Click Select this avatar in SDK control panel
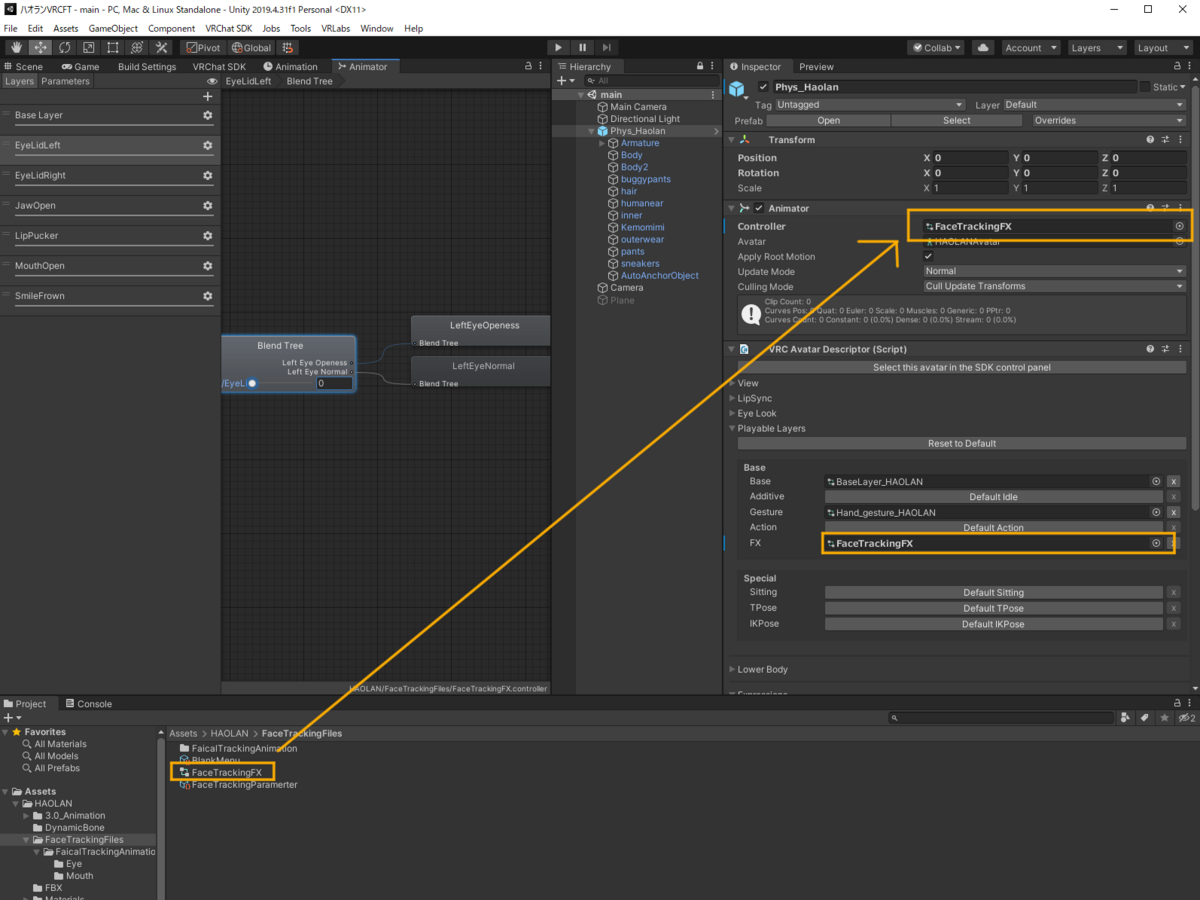This screenshot has height=900, width=1200. 962,367
